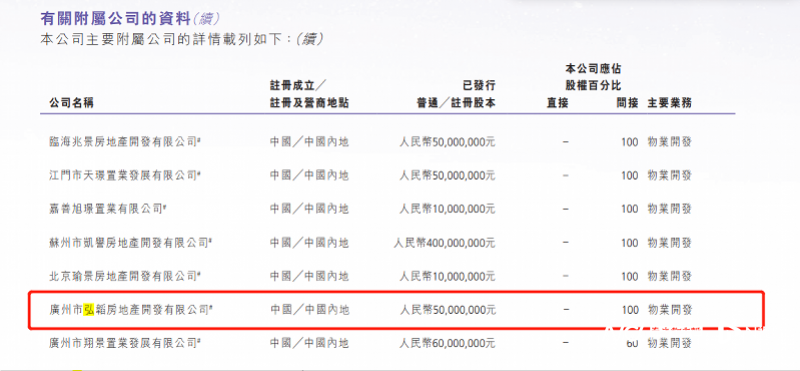Click '物業開發' in the 江門市天璟 row
The image size is (800, 371).
pos(669,176)
